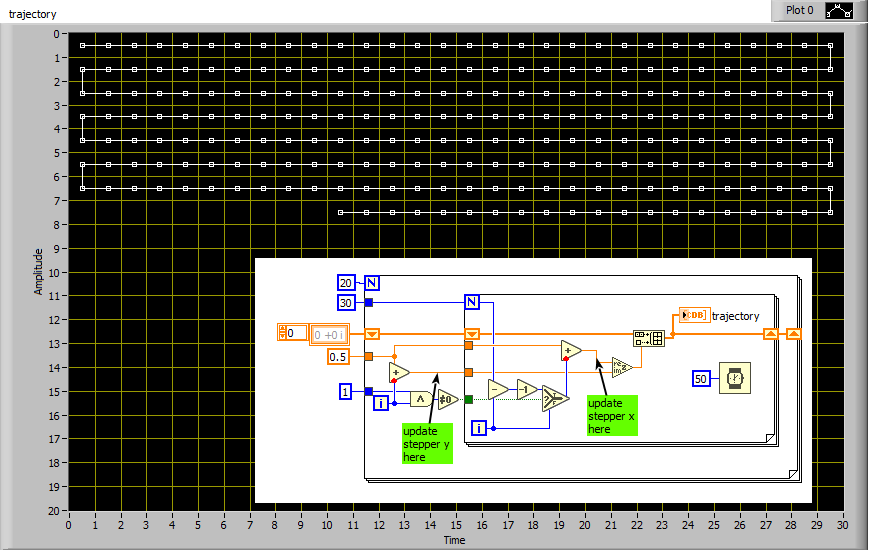Click the orange tunnel wired to constant 0.5
This screenshot has width=869, height=553.
coord(369,357)
